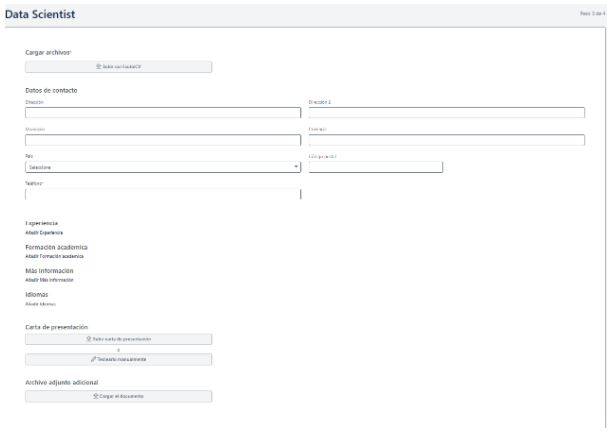
Task: Select the Teléfono input field
Action: click(x=162, y=194)
